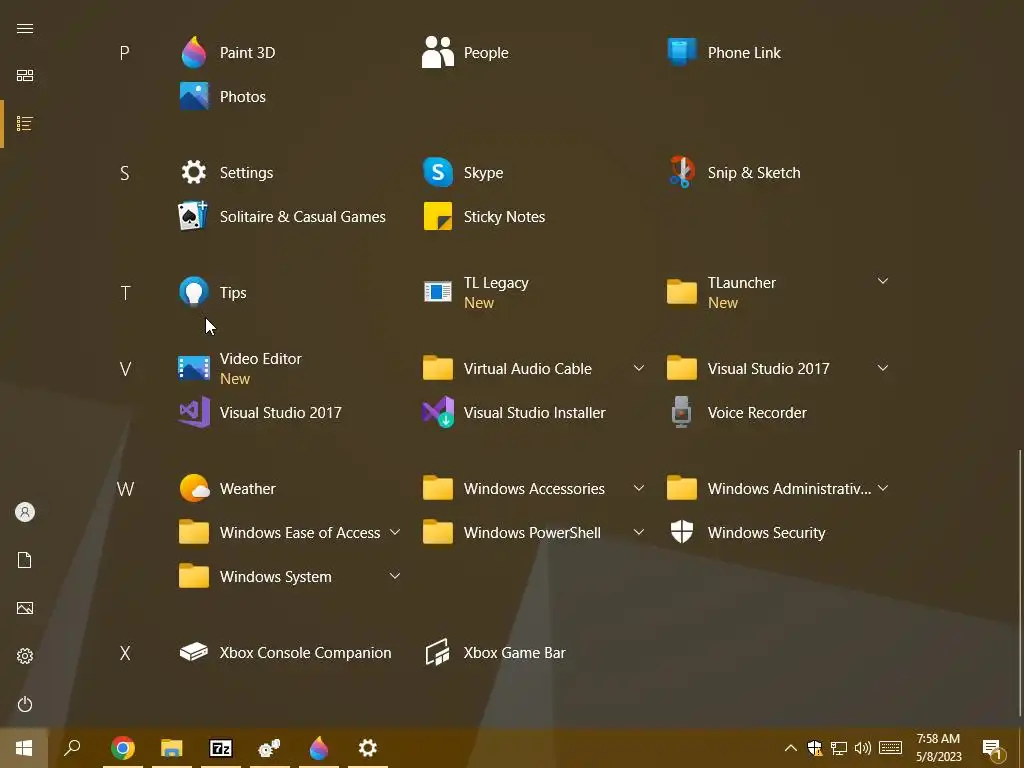Open the notification action center
The image size is (1024, 768).
click(993, 748)
